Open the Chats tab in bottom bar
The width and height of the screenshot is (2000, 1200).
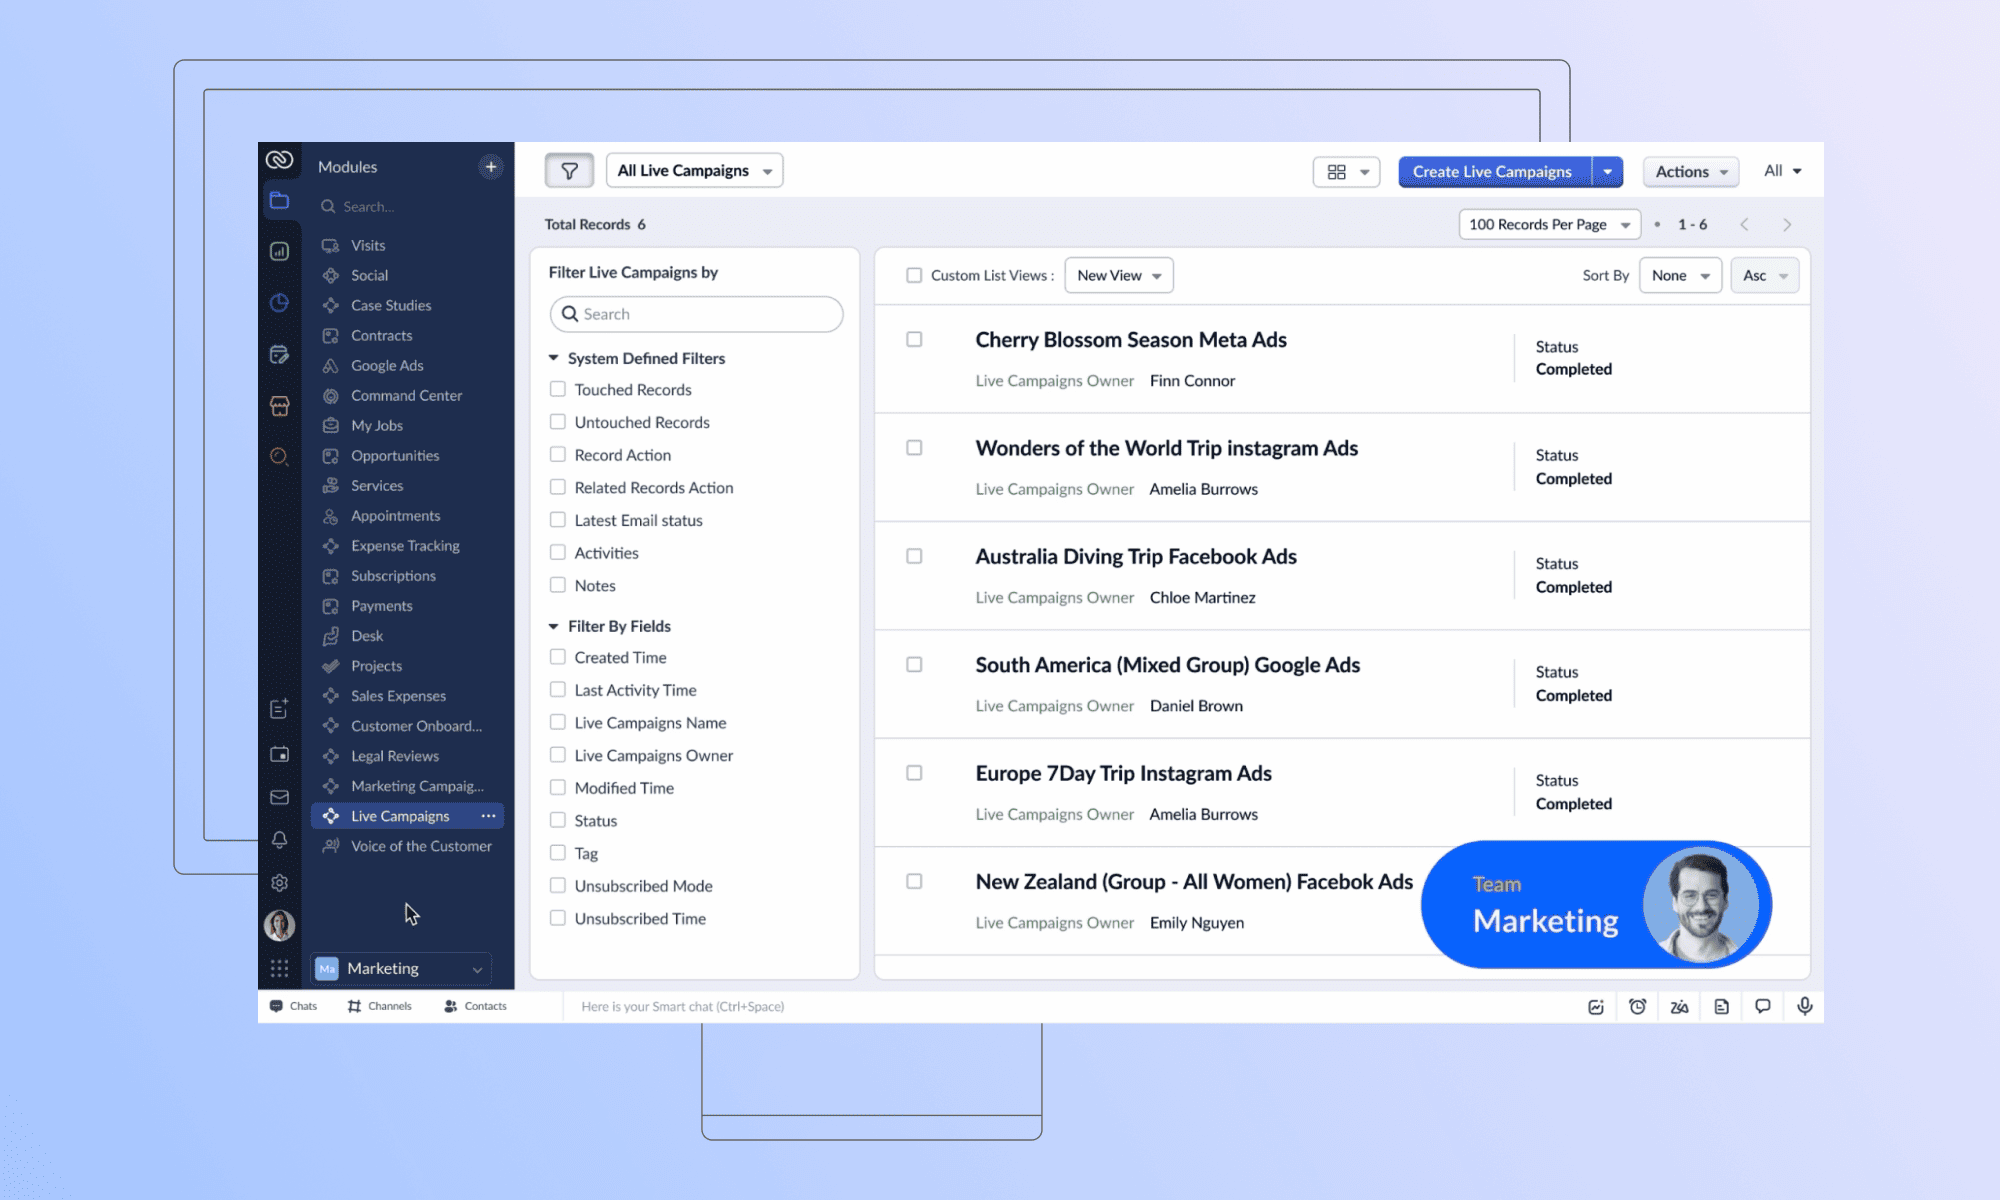pos(293,1006)
